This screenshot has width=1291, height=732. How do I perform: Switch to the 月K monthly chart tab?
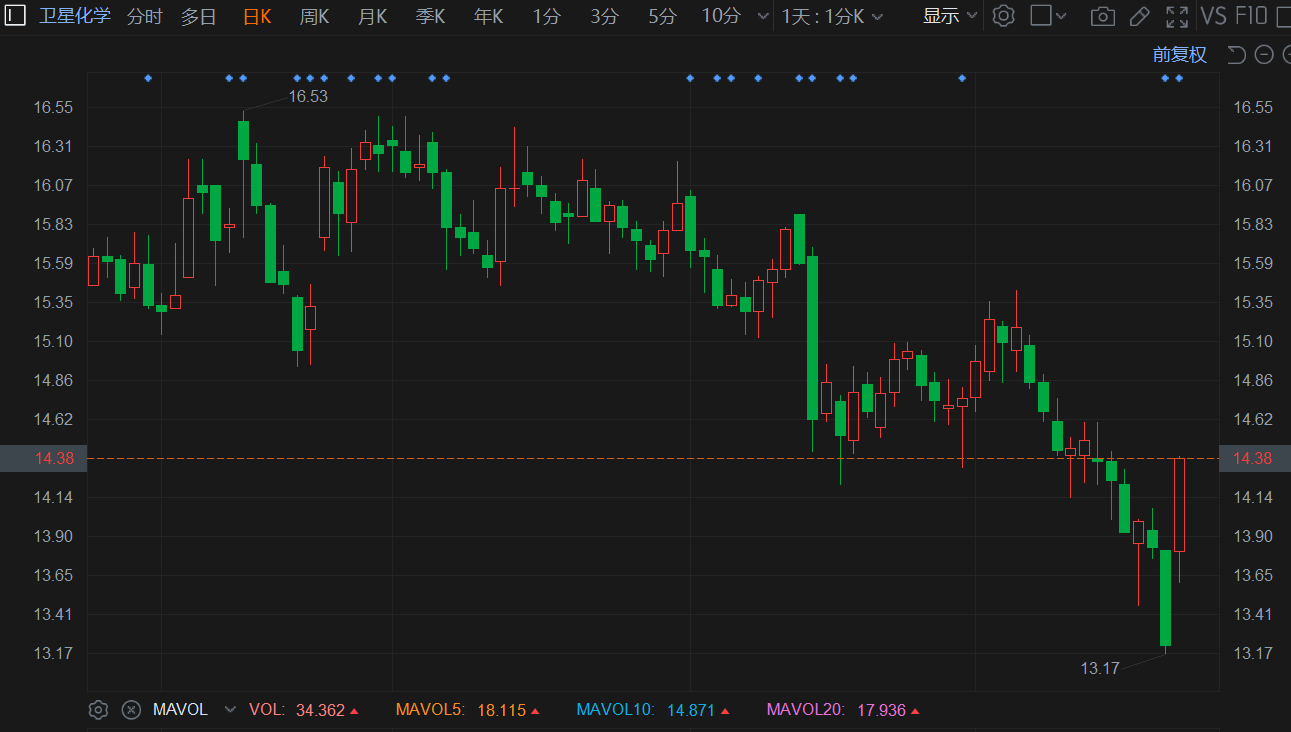[372, 16]
